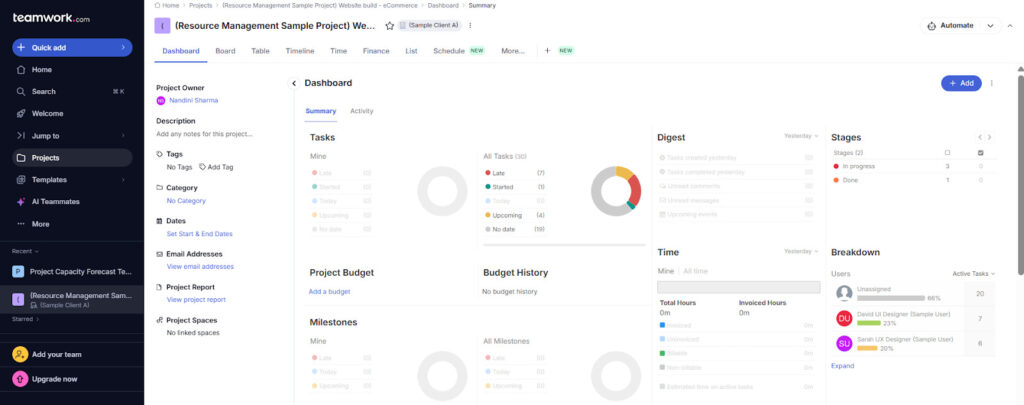The height and width of the screenshot is (405, 1024).
Task: Click the David UI Designer avatar
Action: (844, 318)
